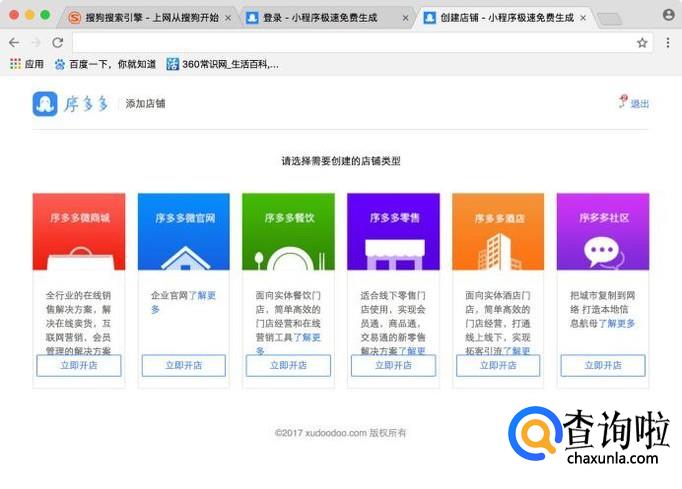Click the 序多多 octopus logo

(x=45, y=104)
